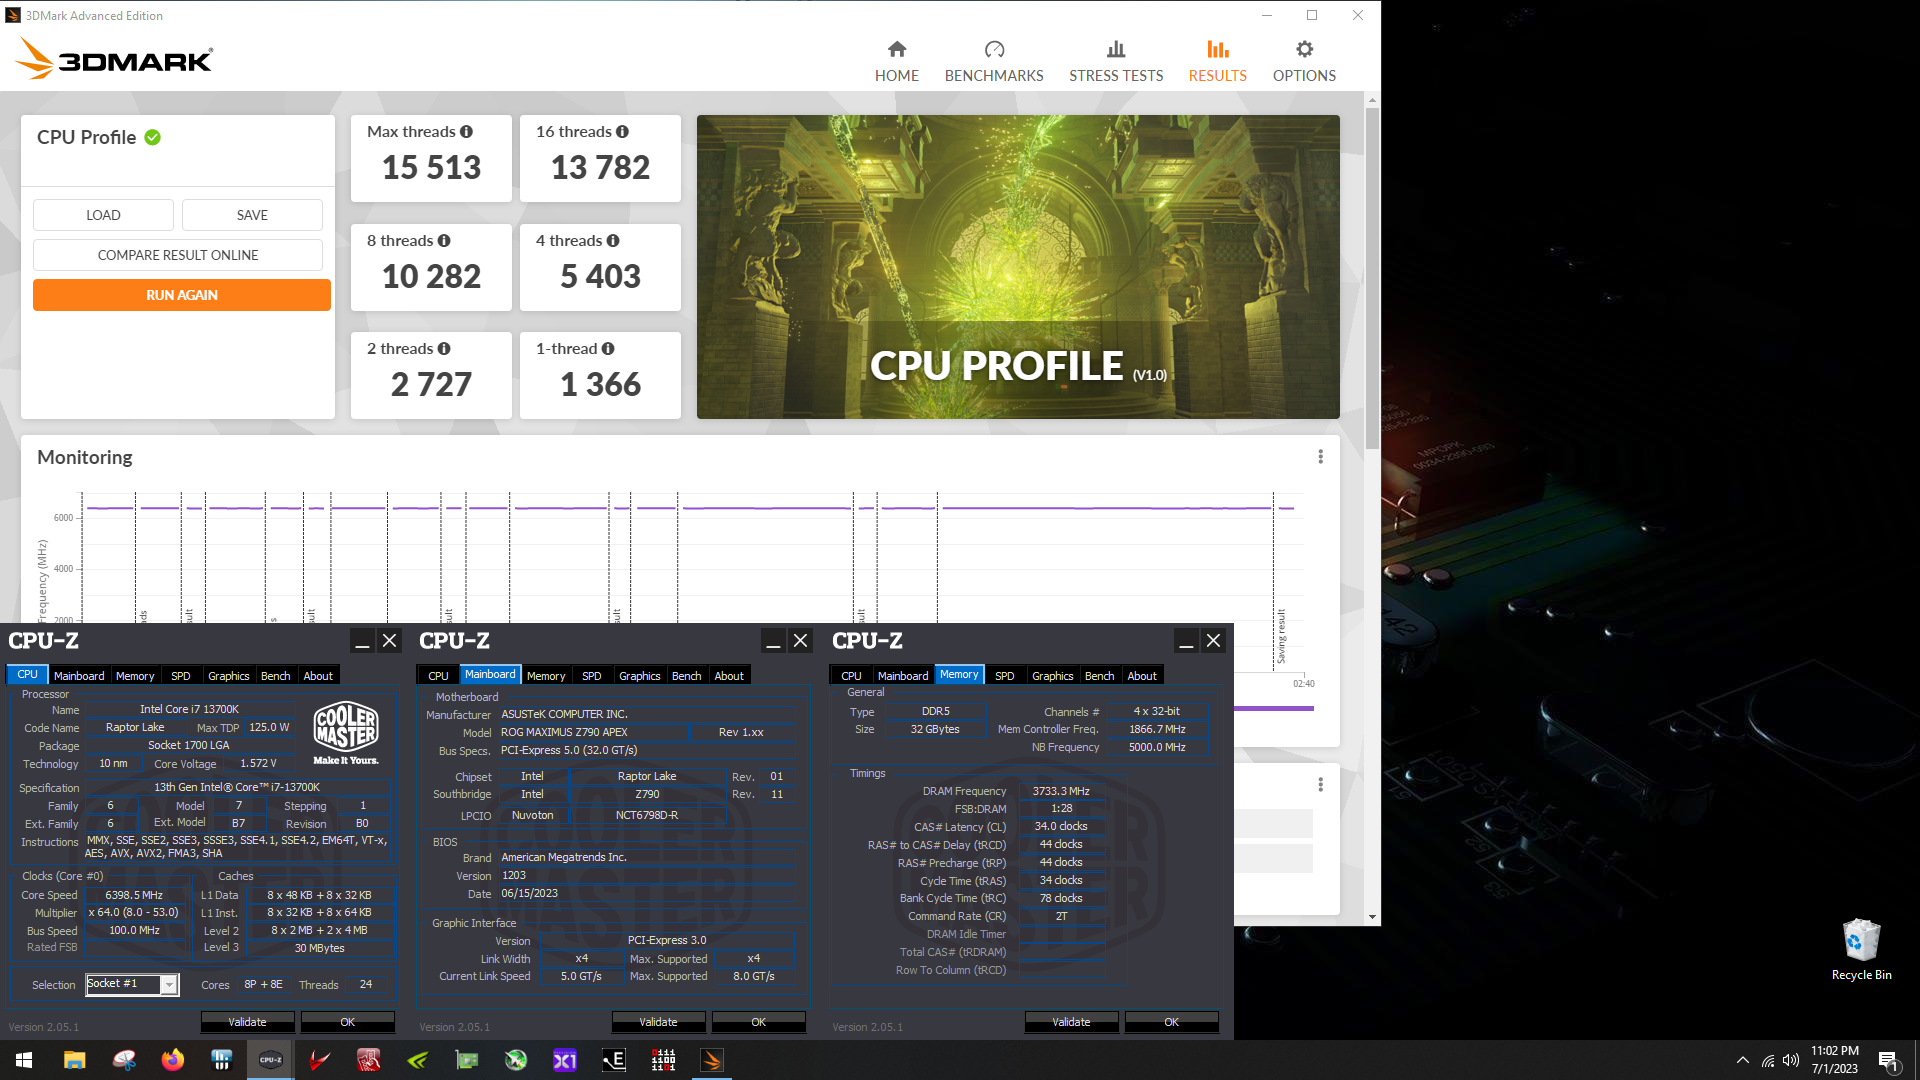Open Graphics tab in first CPU-Z window
Image resolution: width=1920 pixels, height=1080 pixels.
228,676
